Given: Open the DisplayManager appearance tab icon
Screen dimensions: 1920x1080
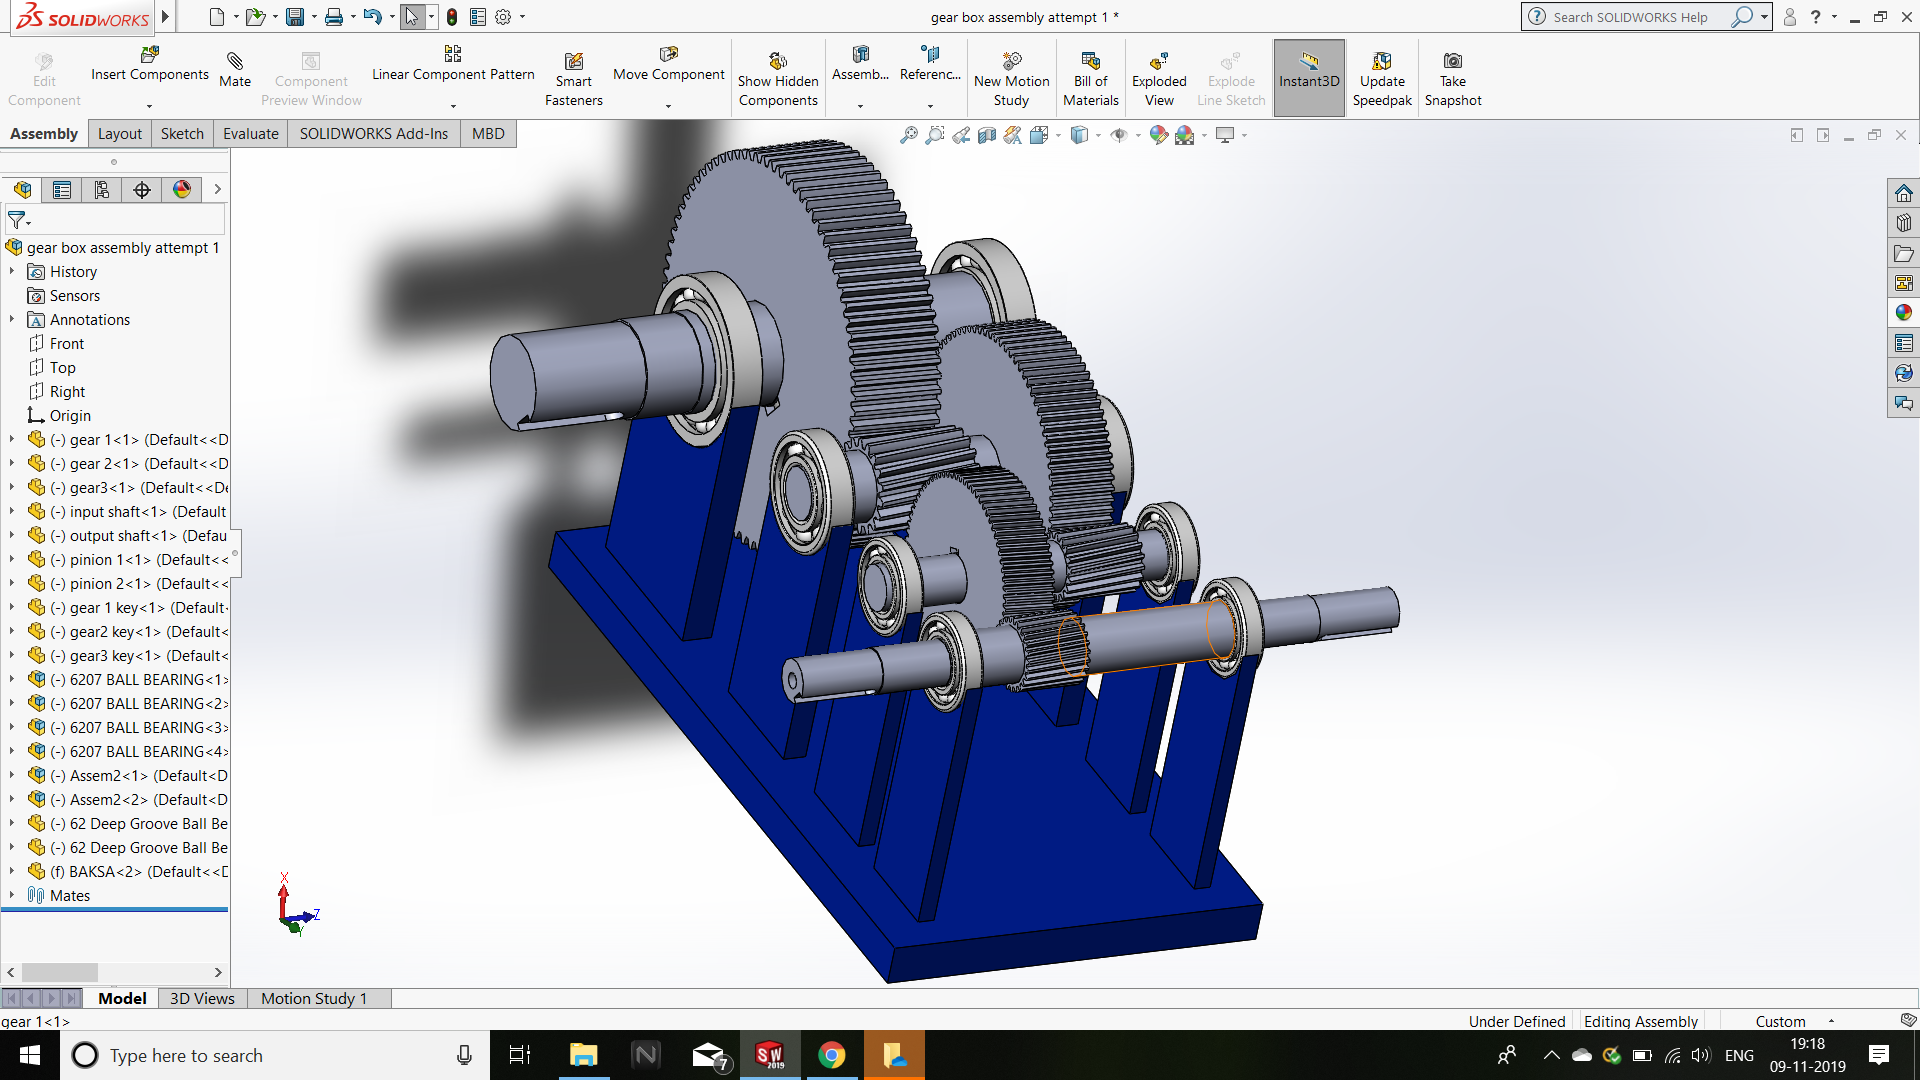Looking at the screenshot, I should pos(182,190).
